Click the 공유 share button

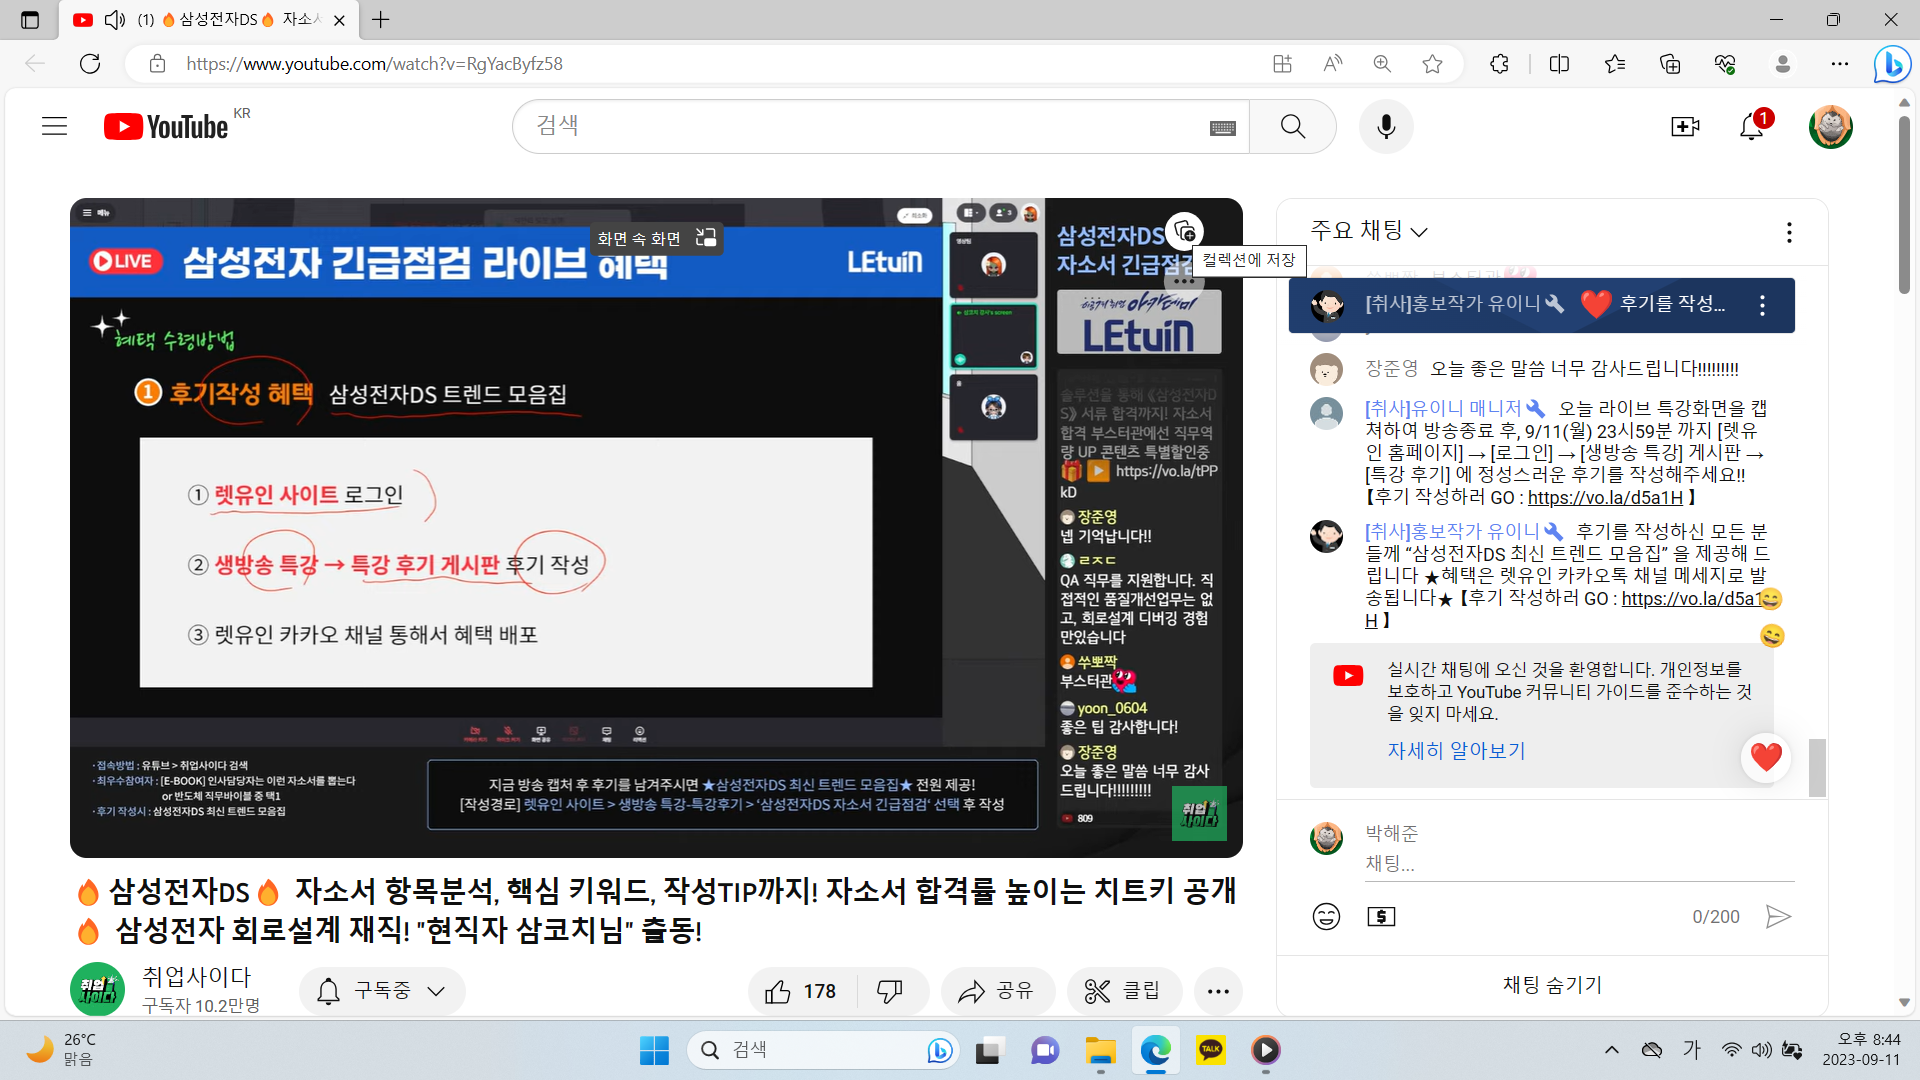coord(997,991)
